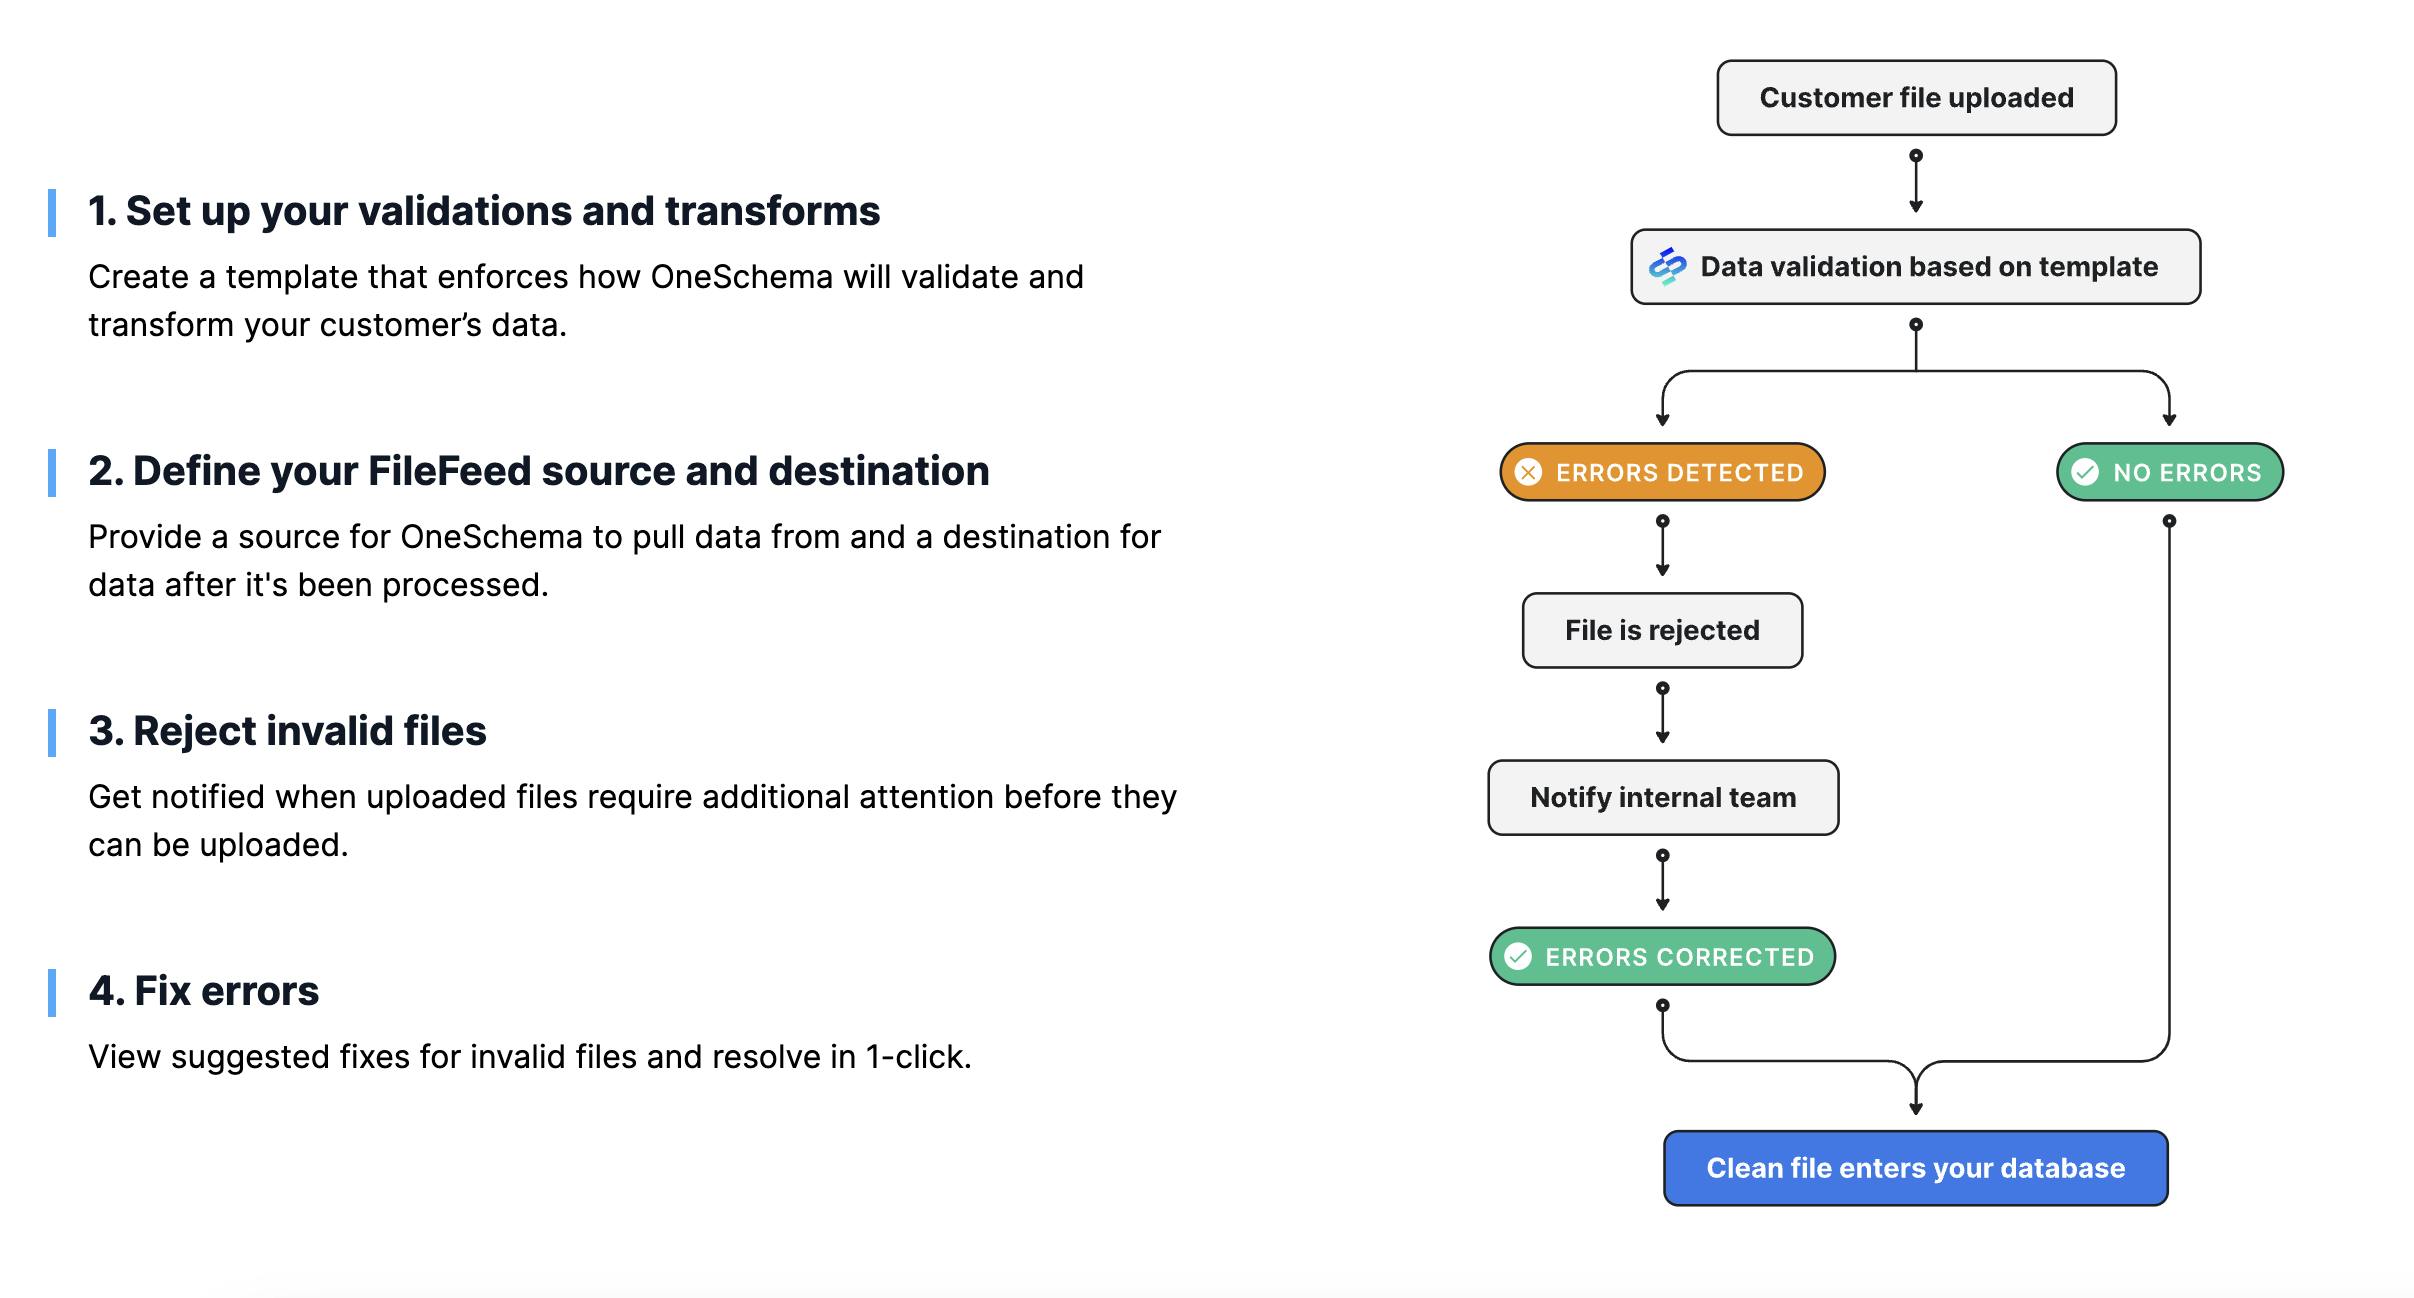
Task: Click the OneSchema logo icon in validation box
Action: (1667, 266)
